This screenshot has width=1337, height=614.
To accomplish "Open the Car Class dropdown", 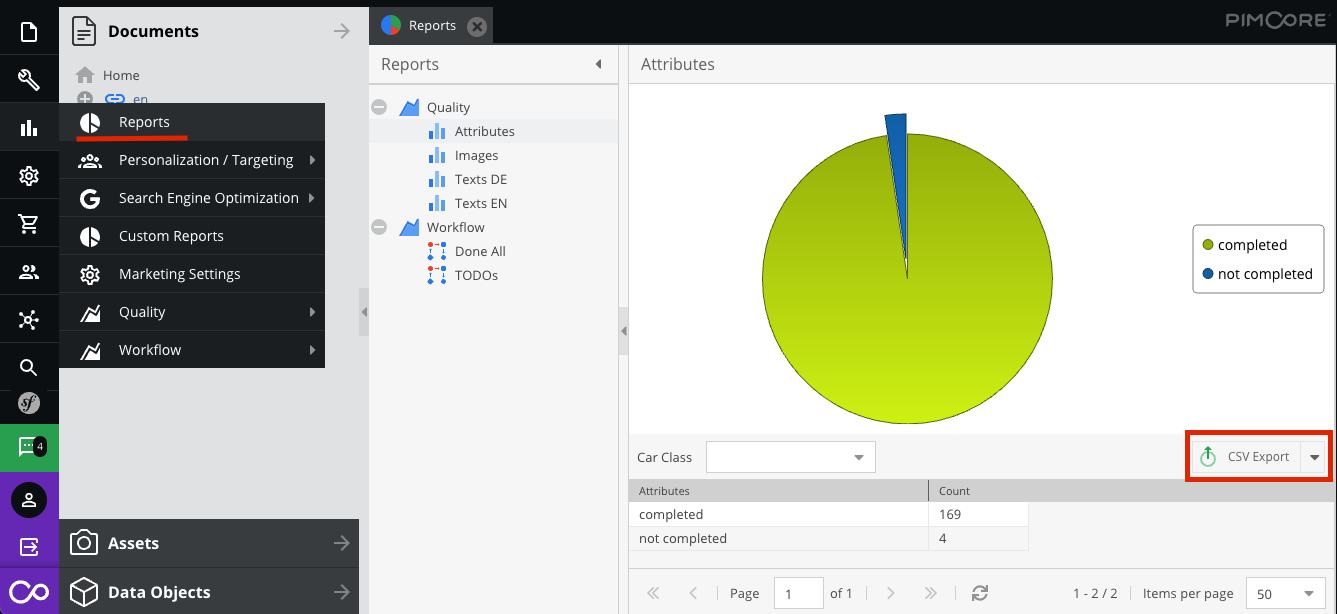I will (x=858, y=457).
